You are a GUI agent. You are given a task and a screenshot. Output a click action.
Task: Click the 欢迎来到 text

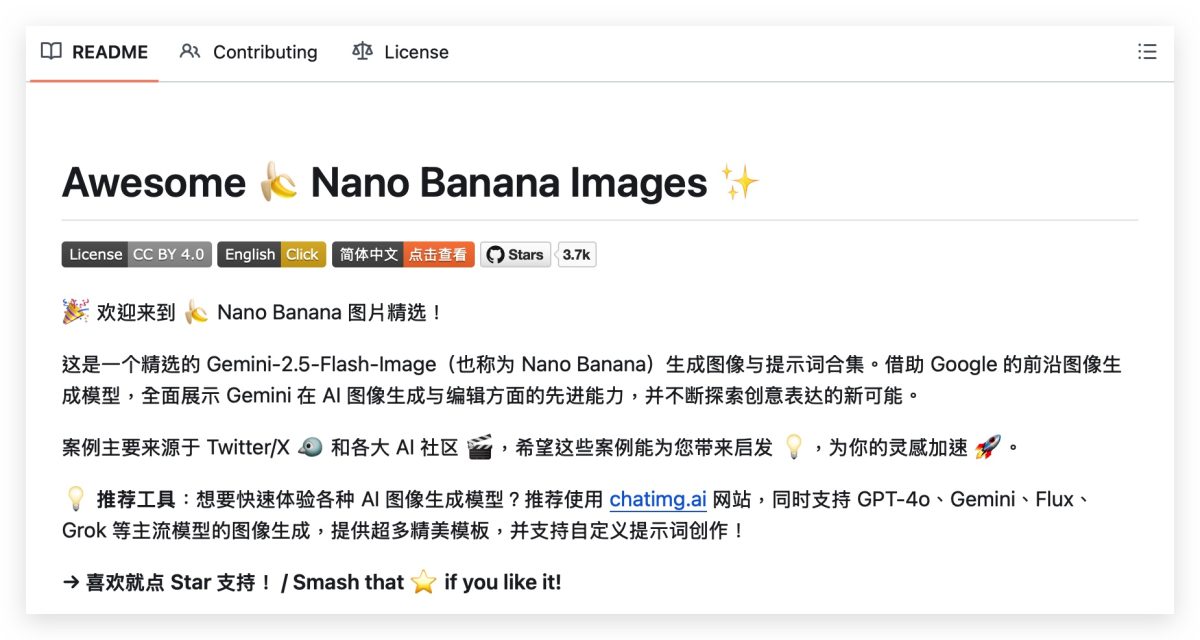tap(136, 312)
